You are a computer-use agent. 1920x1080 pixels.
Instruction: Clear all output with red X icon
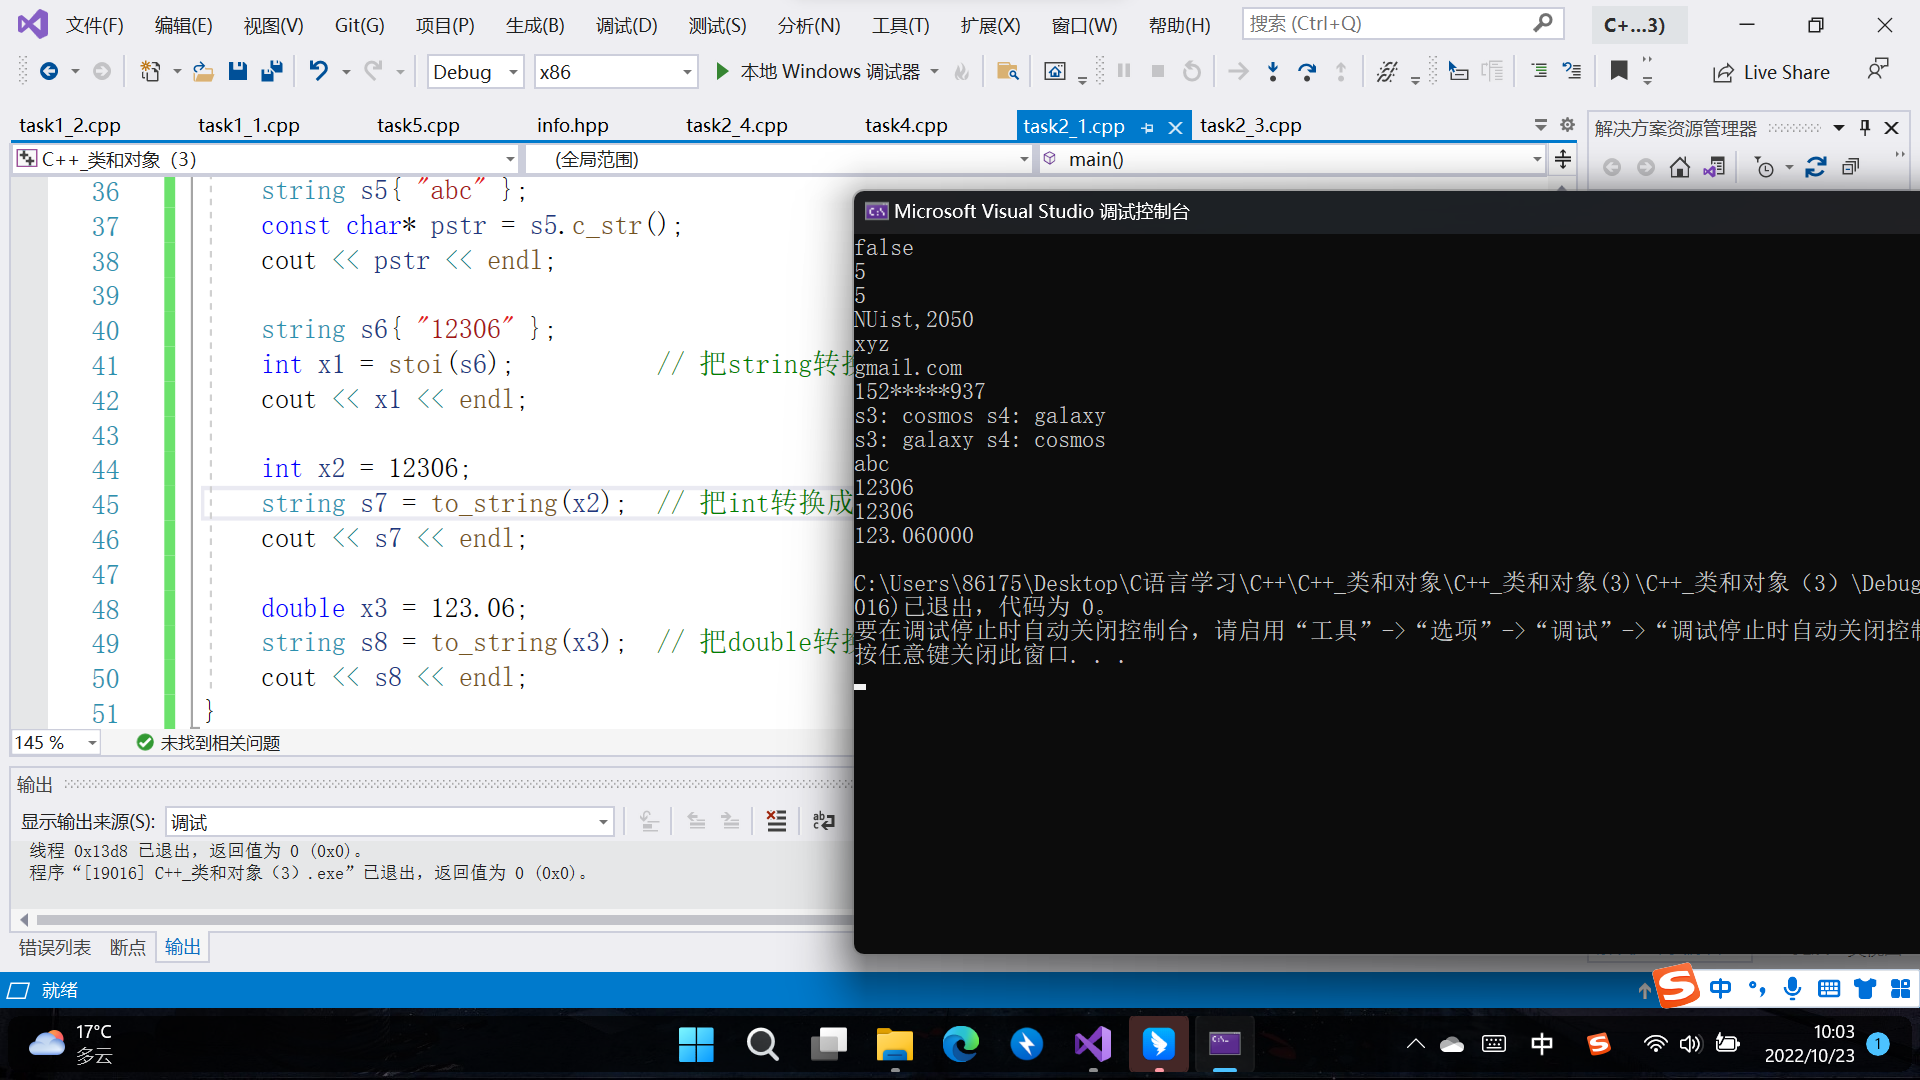pyautogui.click(x=776, y=821)
